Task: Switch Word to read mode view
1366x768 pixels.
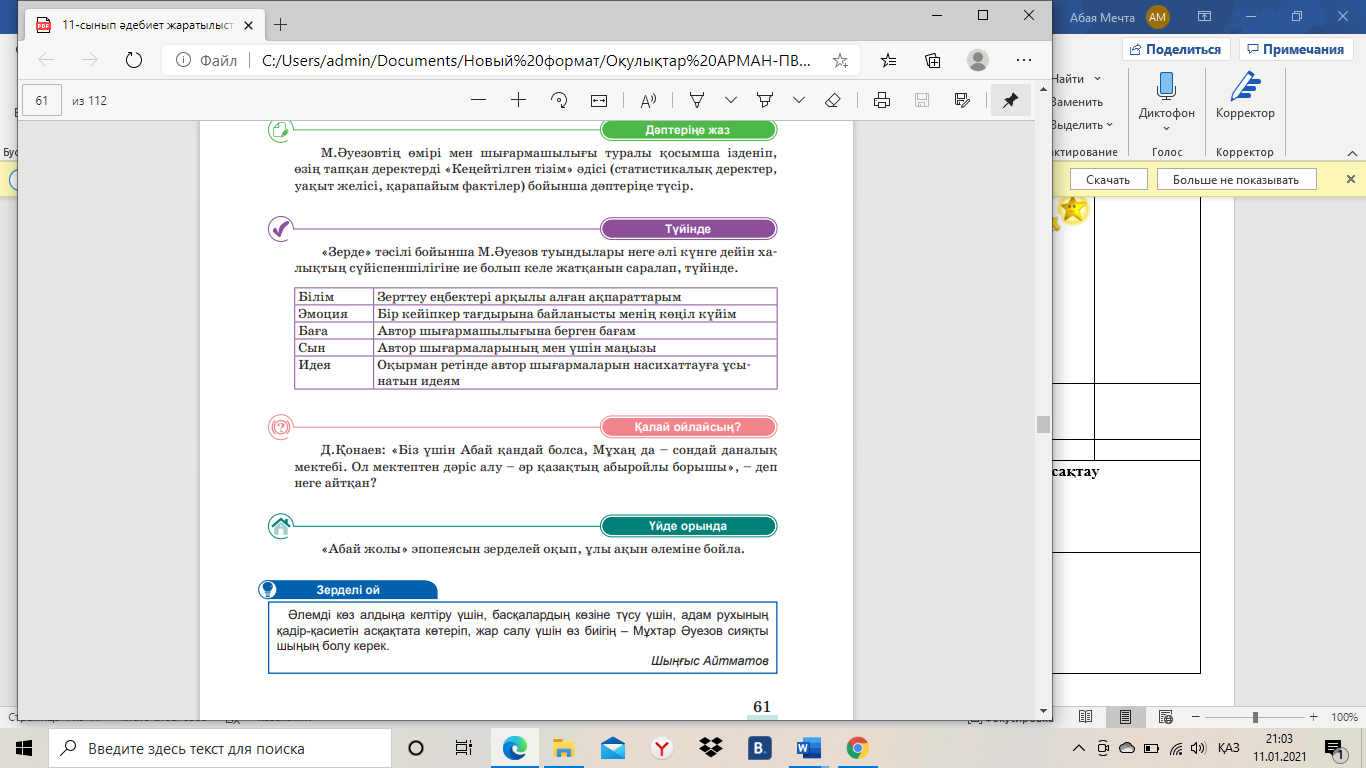Action: point(1086,717)
